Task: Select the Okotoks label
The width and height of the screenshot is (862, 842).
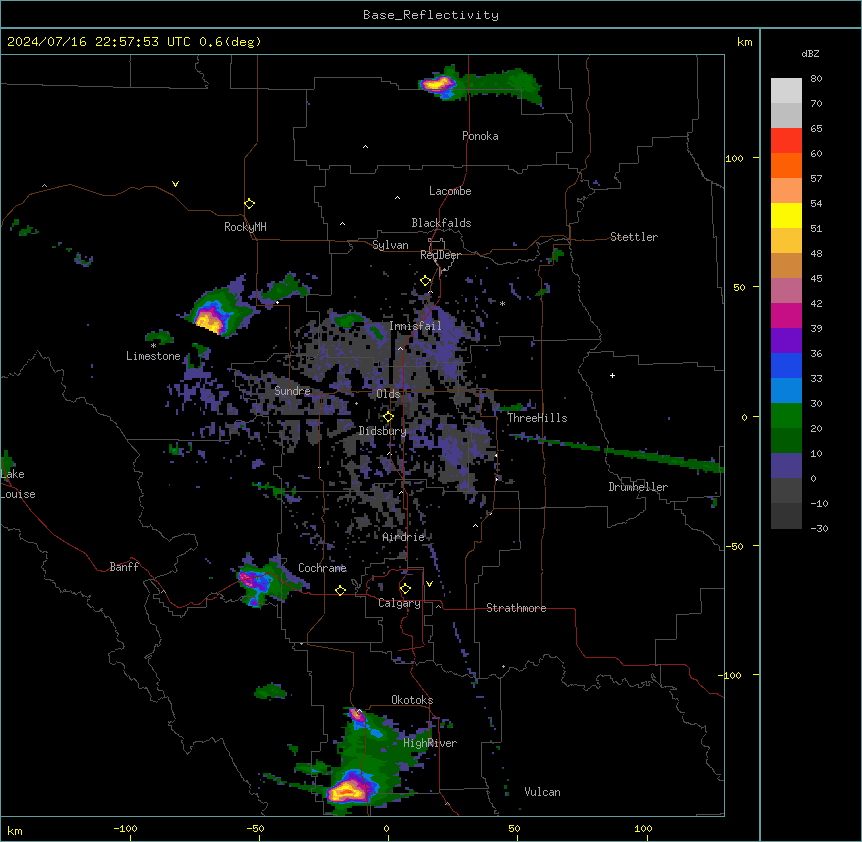Action: [412, 700]
